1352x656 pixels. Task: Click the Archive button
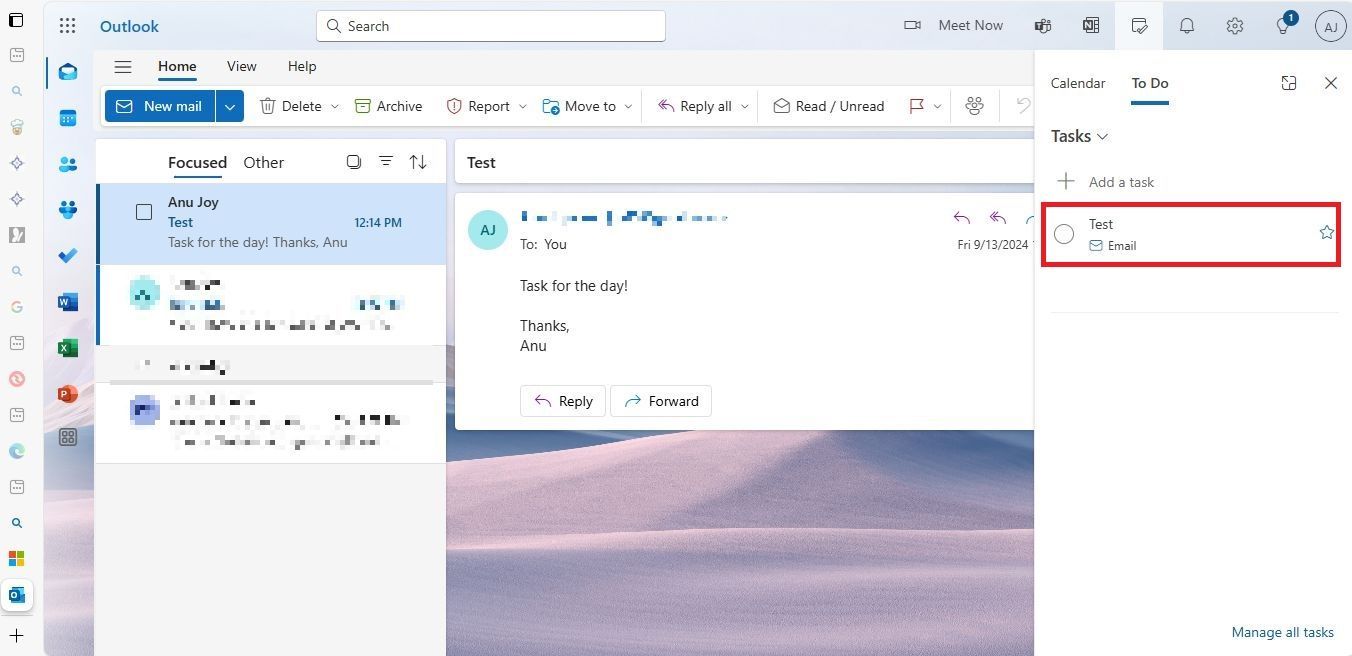pyautogui.click(x=388, y=106)
